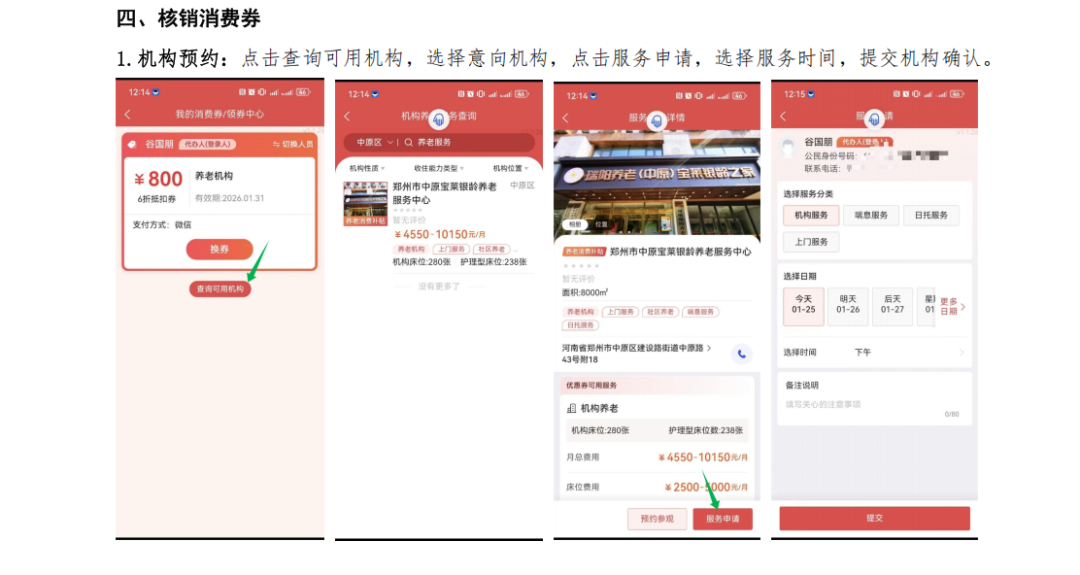Choose date 明天 01-26
This screenshot has height=575, width=1080.
pos(848,304)
